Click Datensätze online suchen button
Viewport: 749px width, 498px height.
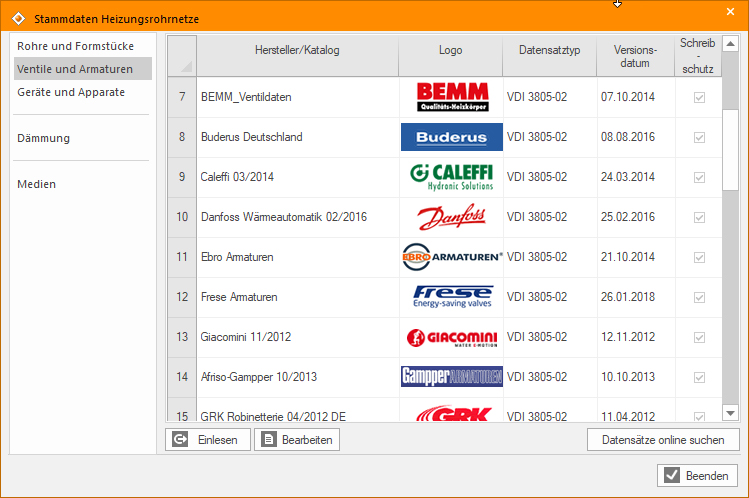663,439
